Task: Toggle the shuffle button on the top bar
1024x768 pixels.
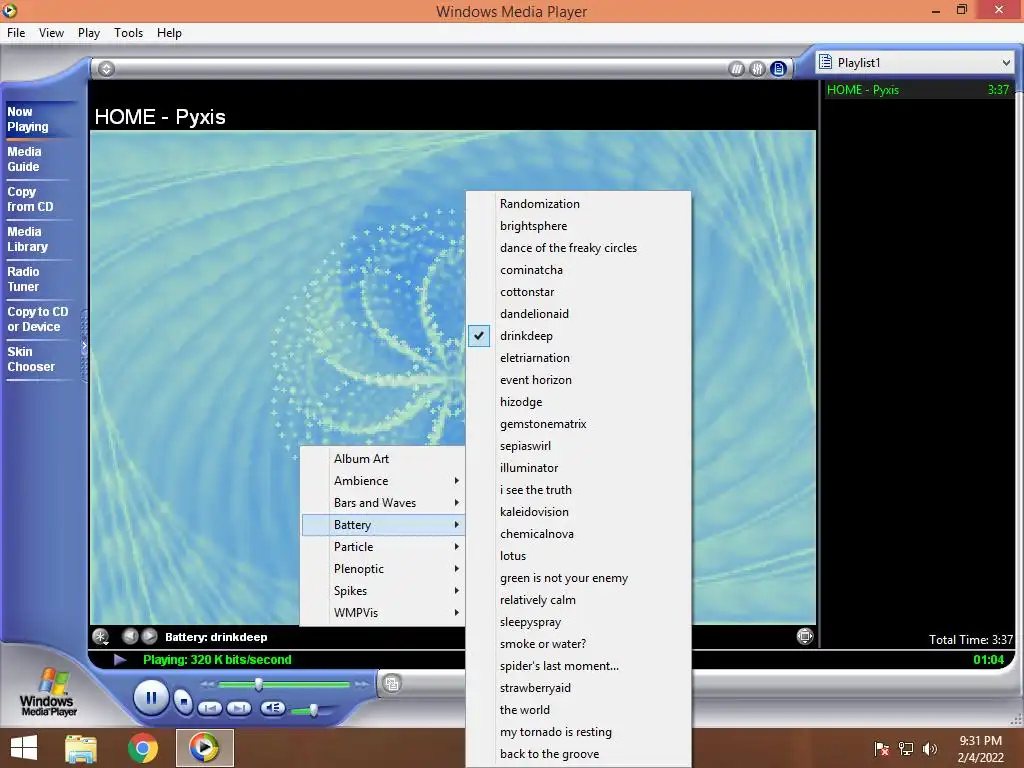Action: [x=737, y=69]
